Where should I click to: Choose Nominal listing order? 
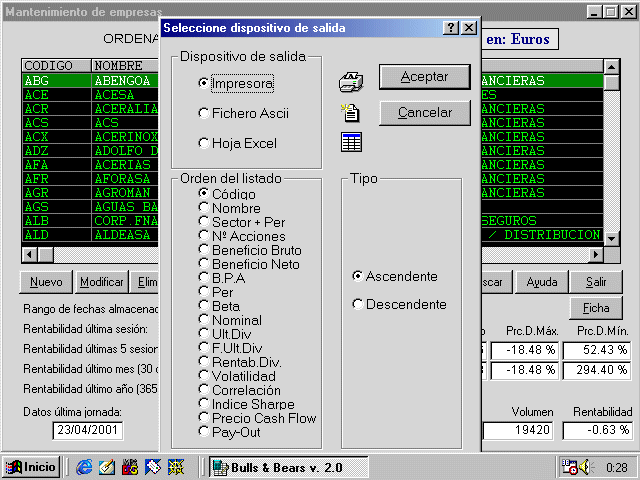[x=230, y=320]
